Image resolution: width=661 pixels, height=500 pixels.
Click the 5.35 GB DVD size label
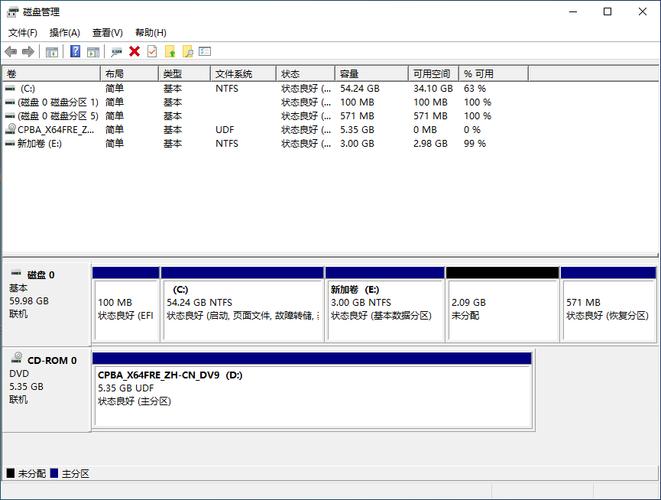coord(26,387)
